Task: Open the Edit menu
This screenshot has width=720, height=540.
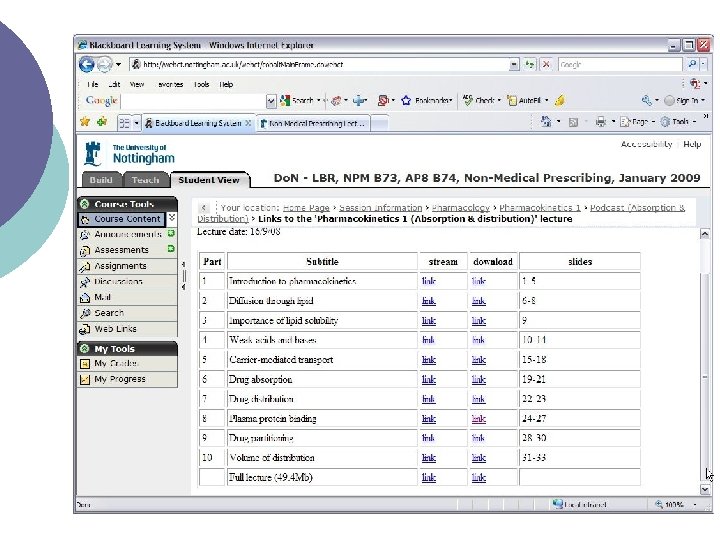Action: pos(114,84)
